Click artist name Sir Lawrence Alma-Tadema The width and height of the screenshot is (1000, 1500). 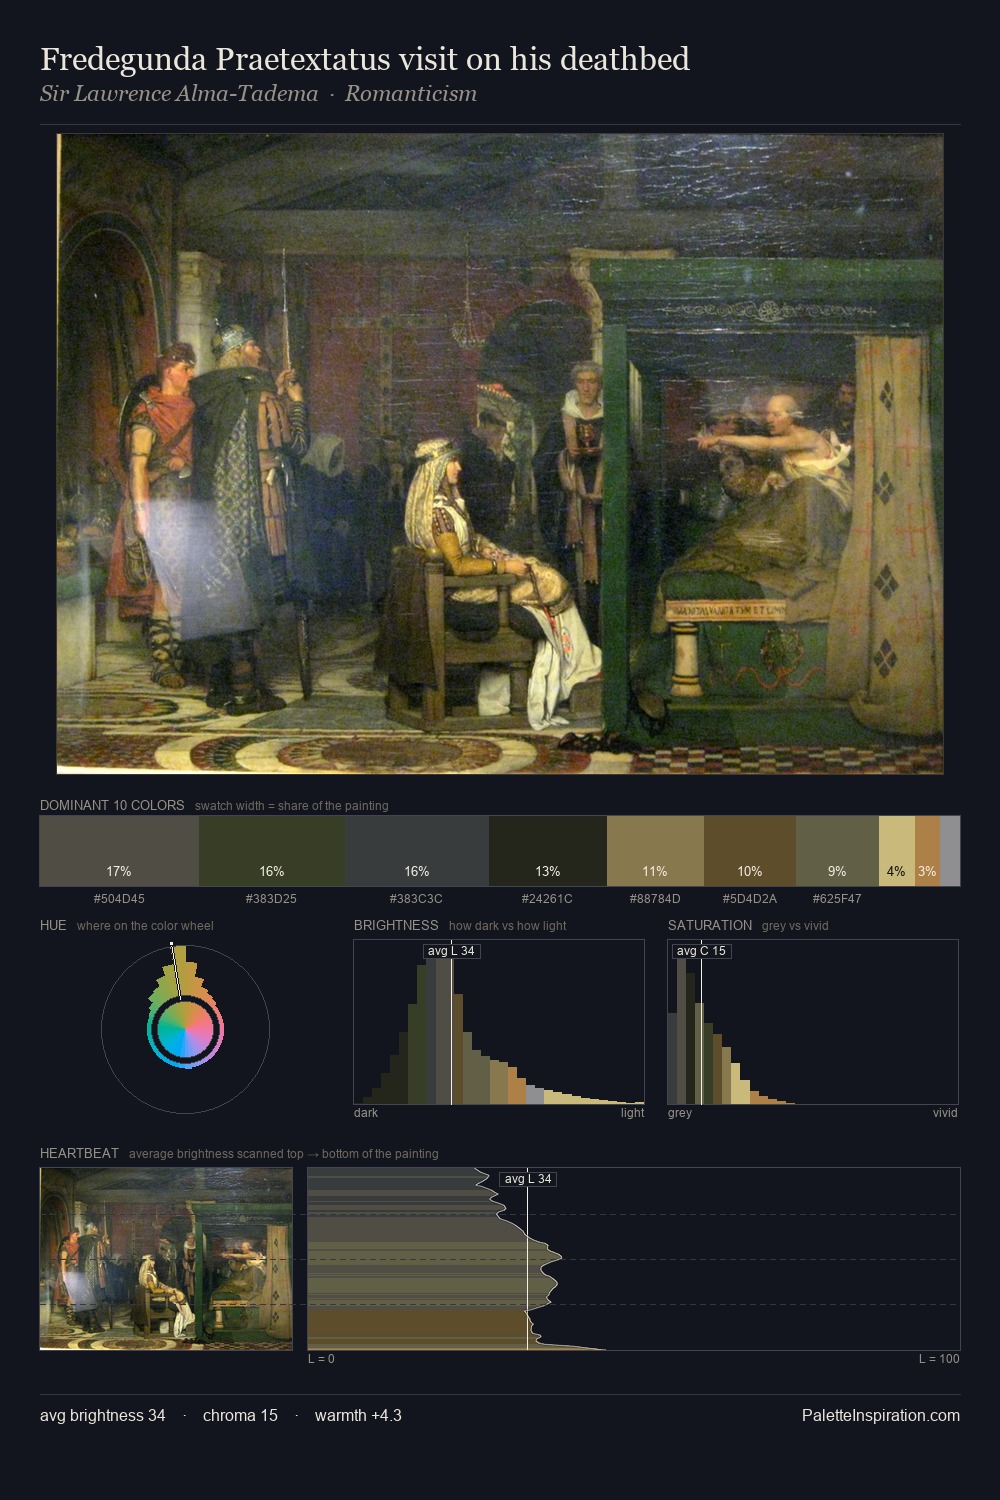[x=179, y=94]
